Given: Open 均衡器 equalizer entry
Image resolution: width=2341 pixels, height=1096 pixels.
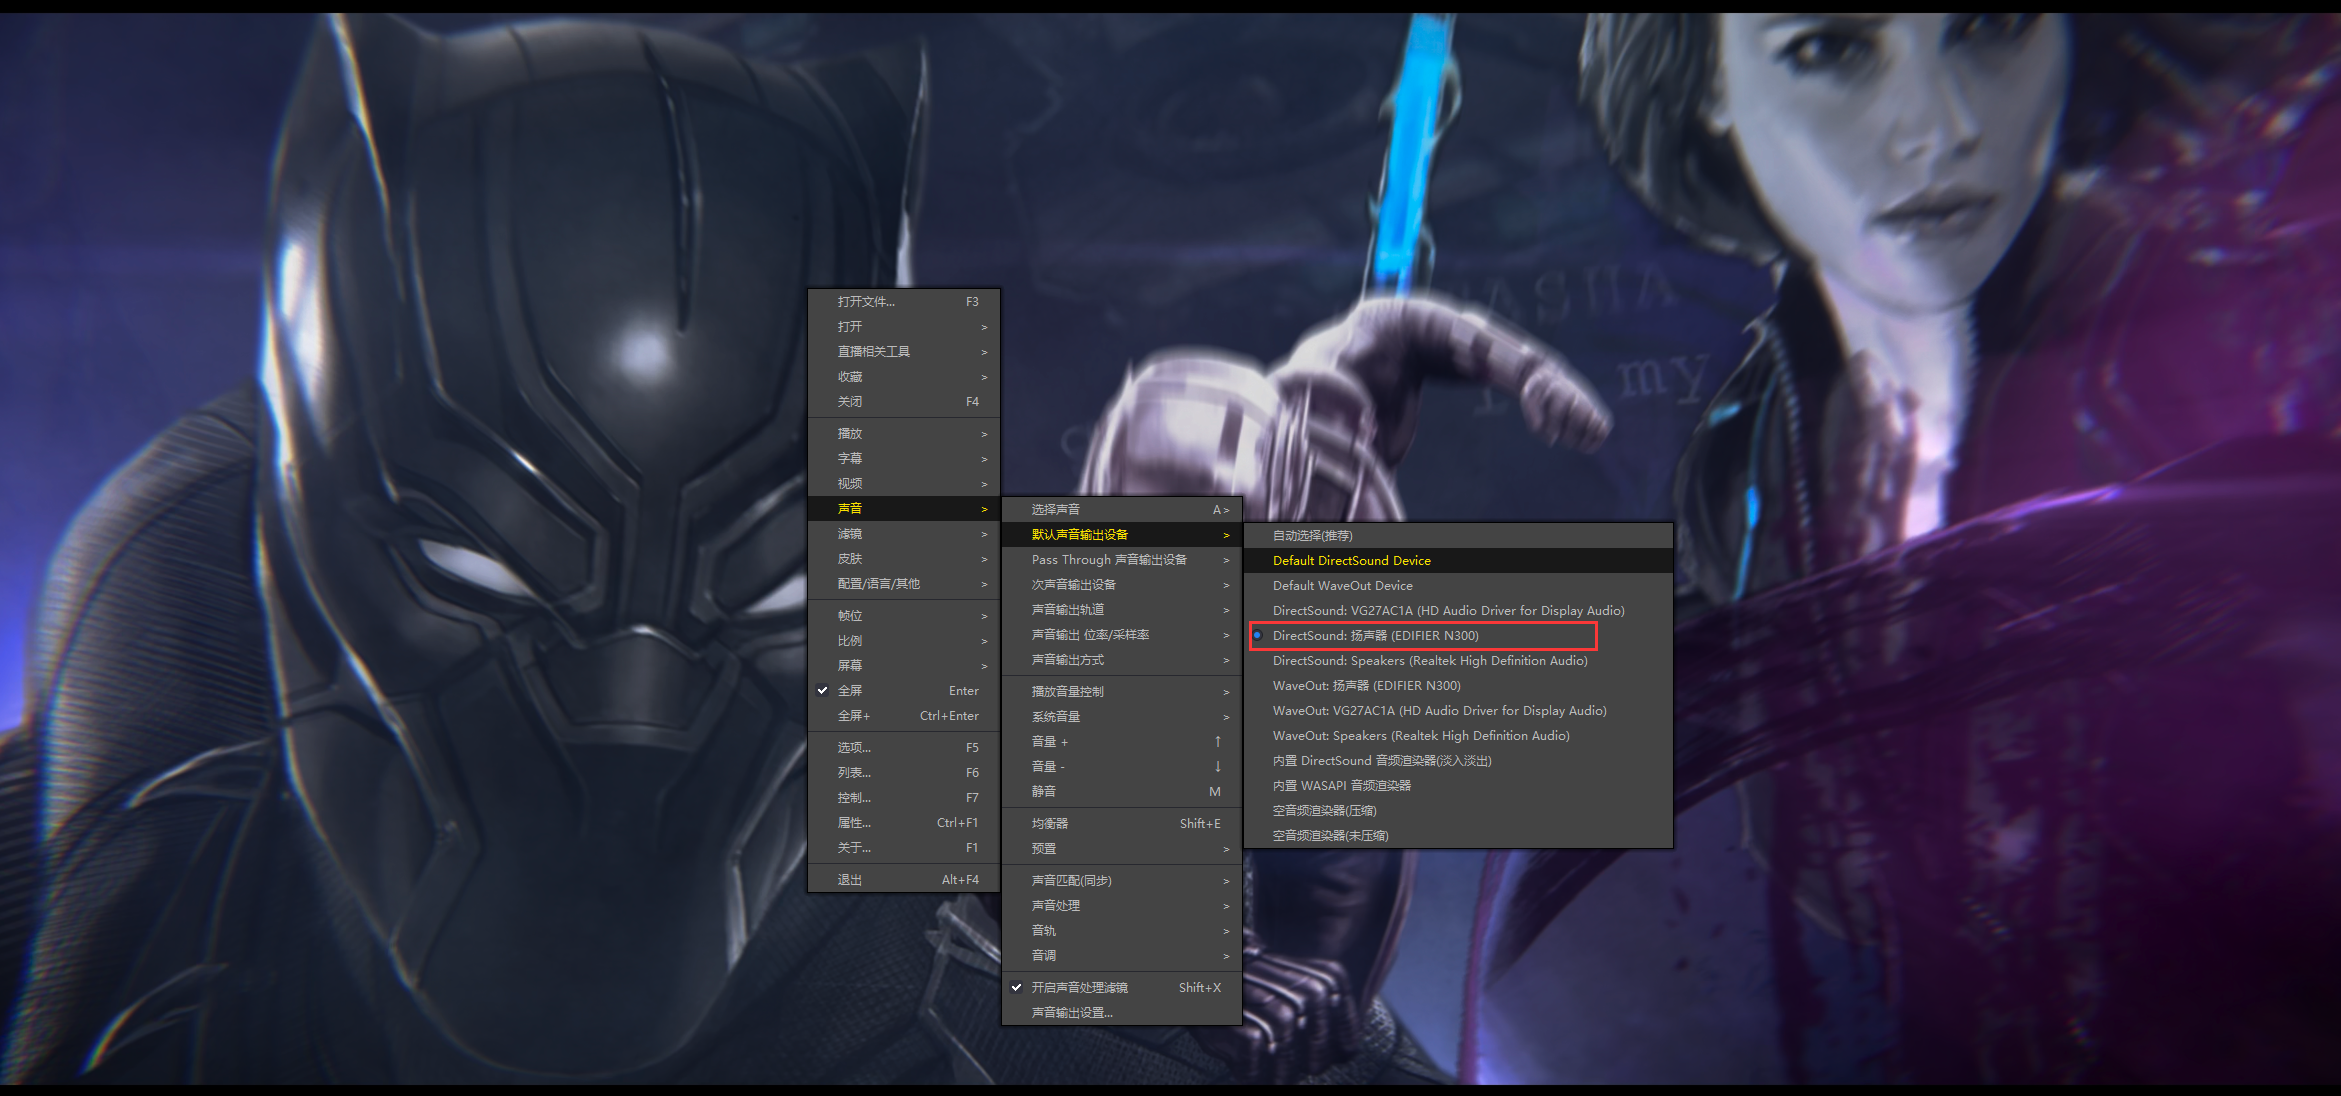Looking at the screenshot, I should pyautogui.click(x=1050, y=824).
